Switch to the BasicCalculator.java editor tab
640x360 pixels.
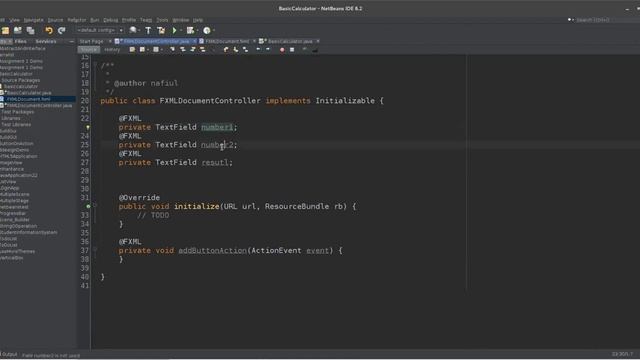coord(290,42)
